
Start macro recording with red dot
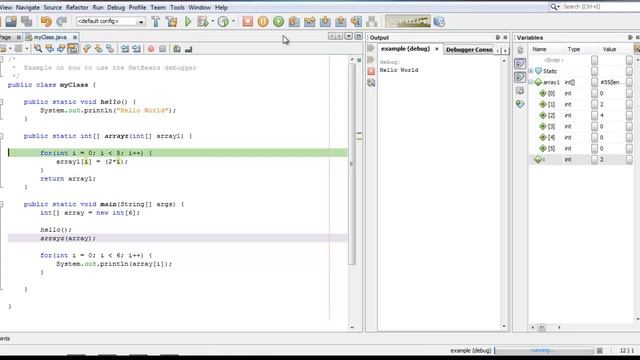(151, 49)
